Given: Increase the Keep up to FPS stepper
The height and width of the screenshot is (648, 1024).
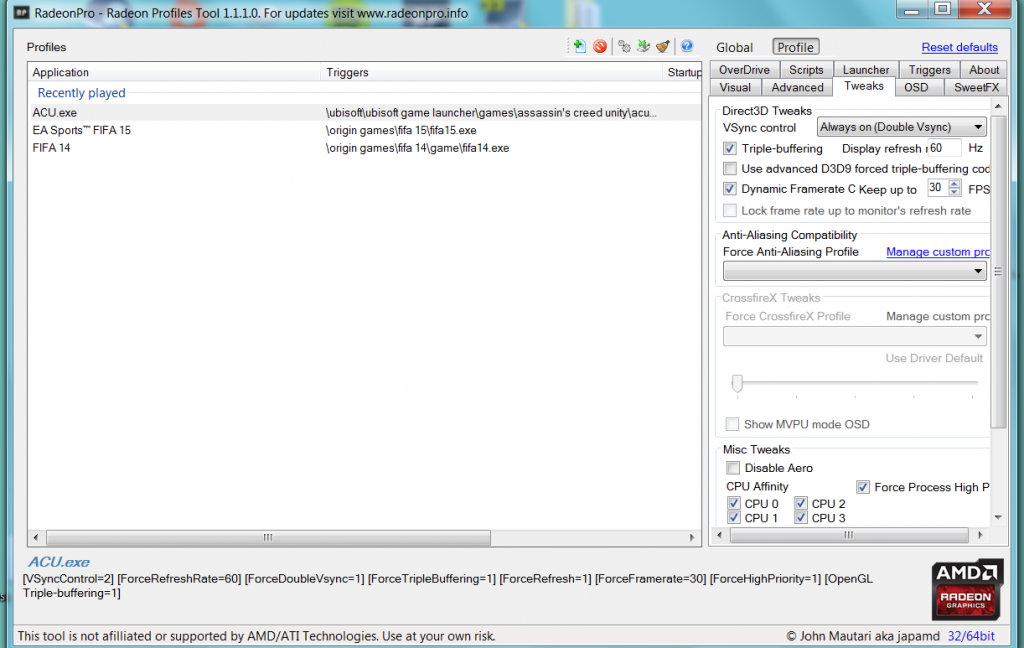Looking at the screenshot, I should pyautogui.click(x=954, y=184).
